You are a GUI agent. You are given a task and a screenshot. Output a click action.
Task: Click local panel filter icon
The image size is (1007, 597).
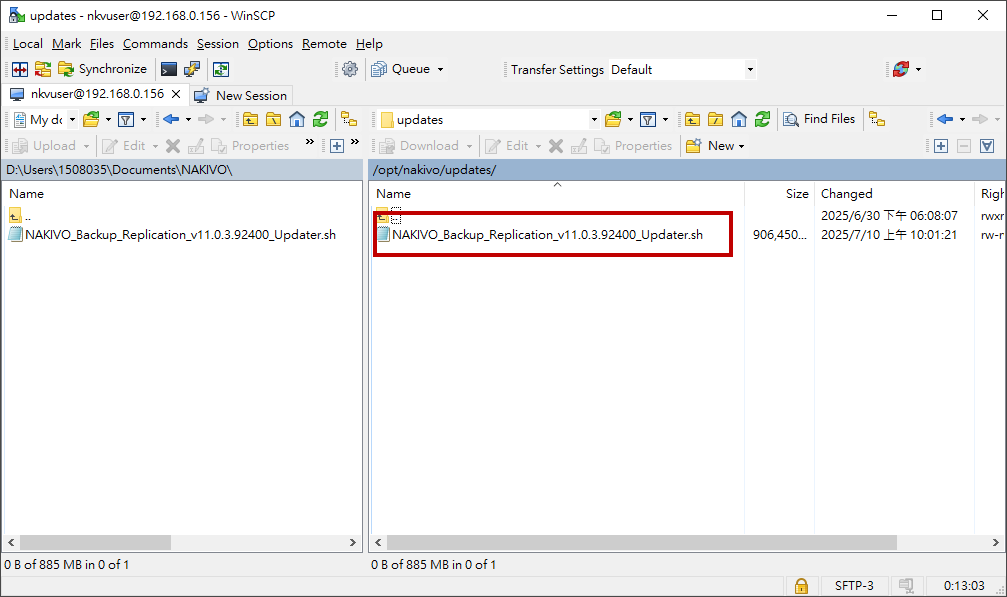coord(126,119)
